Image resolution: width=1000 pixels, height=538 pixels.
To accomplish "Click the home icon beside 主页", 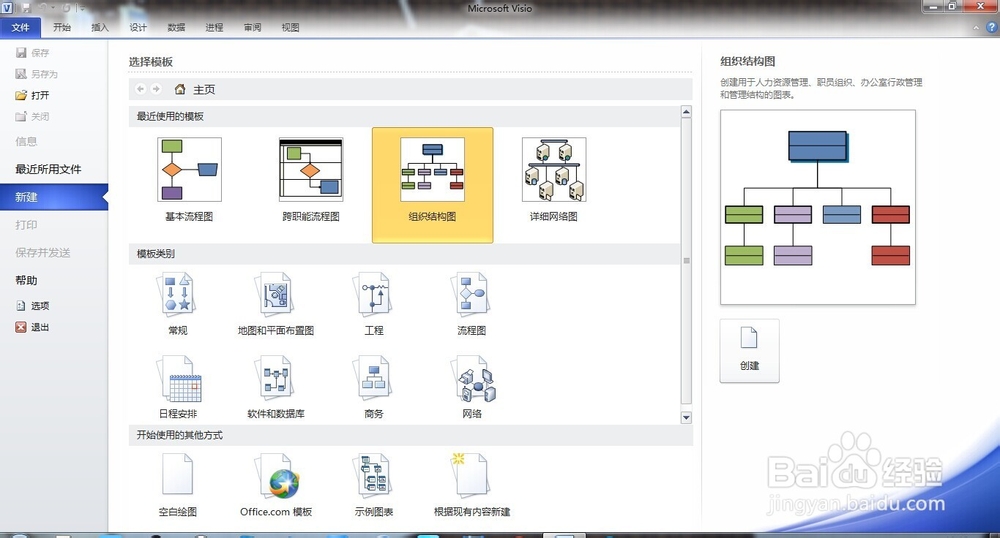I will click(180, 89).
